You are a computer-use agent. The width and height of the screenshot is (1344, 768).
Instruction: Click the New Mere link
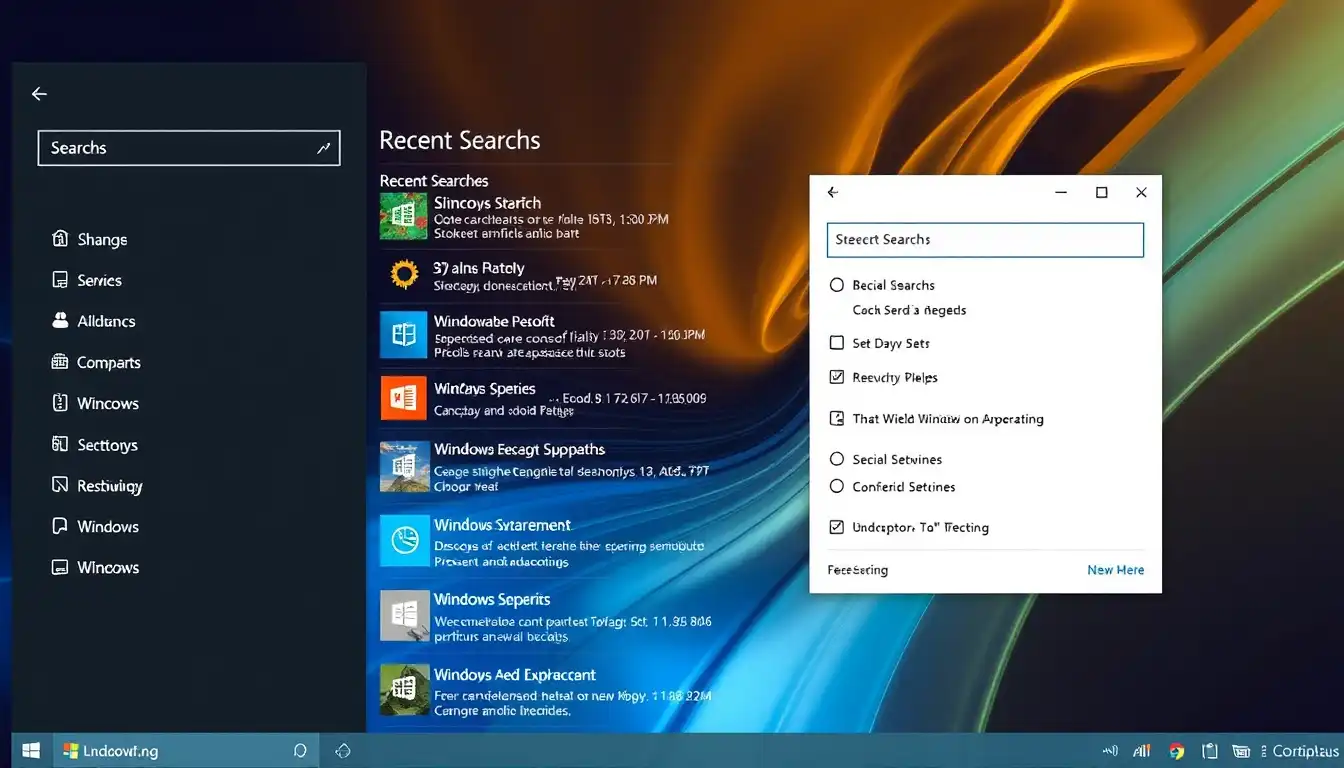[x=1116, y=570]
